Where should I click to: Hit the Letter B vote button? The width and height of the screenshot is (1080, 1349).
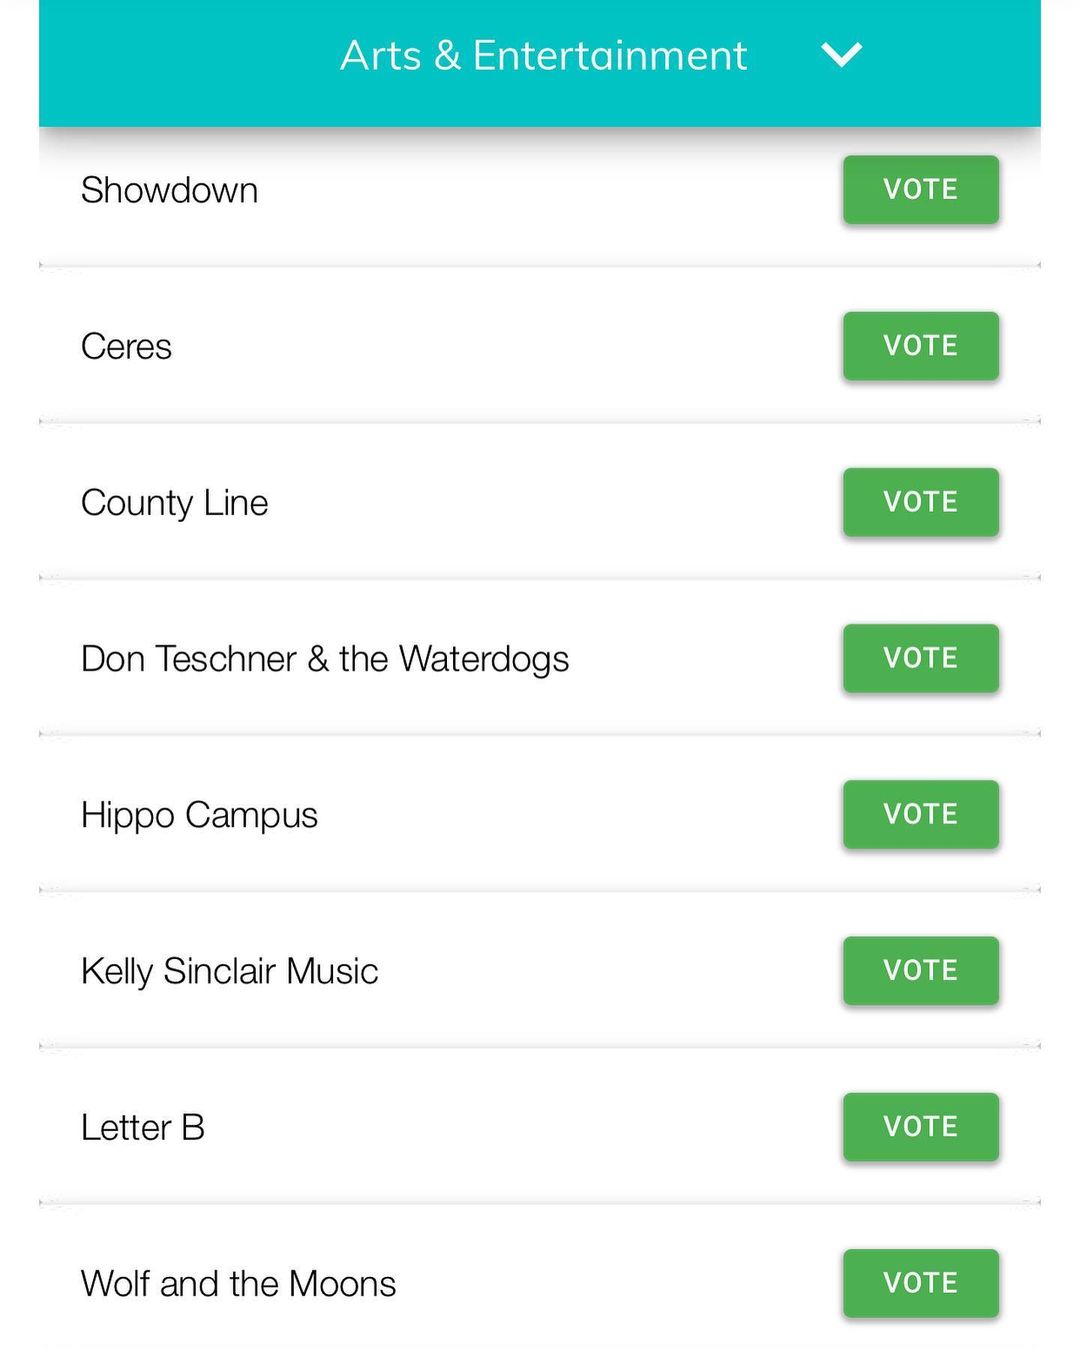920,1126
